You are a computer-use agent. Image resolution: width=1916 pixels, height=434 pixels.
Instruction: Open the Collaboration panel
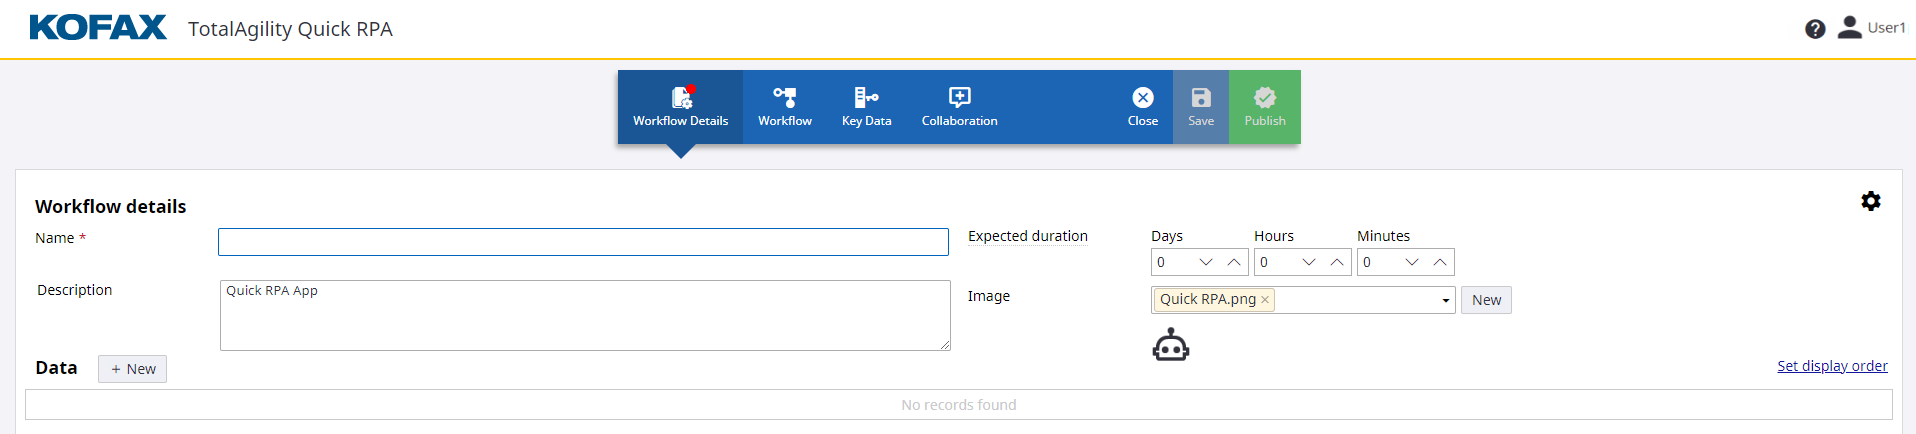pyautogui.click(x=959, y=107)
